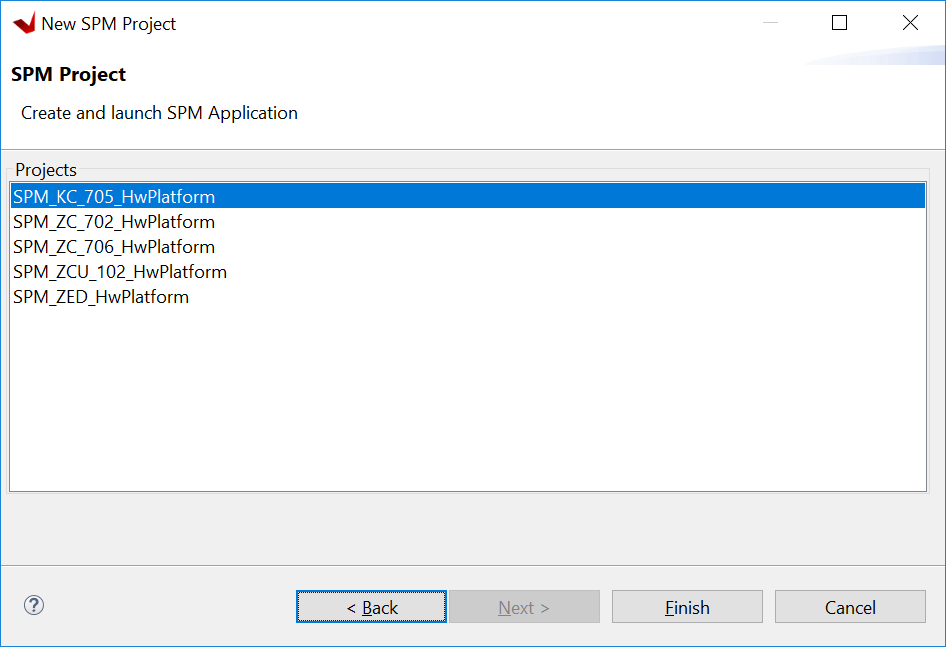
Task: Select SPM_ZC_706_HwPlatform project
Action: coord(113,246)
